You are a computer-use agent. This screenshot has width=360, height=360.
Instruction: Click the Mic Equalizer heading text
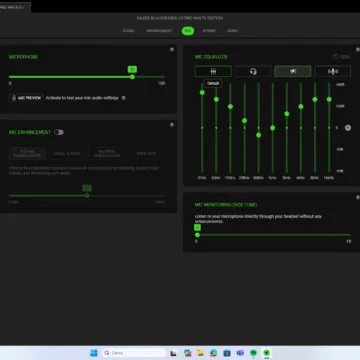point(211,57)
